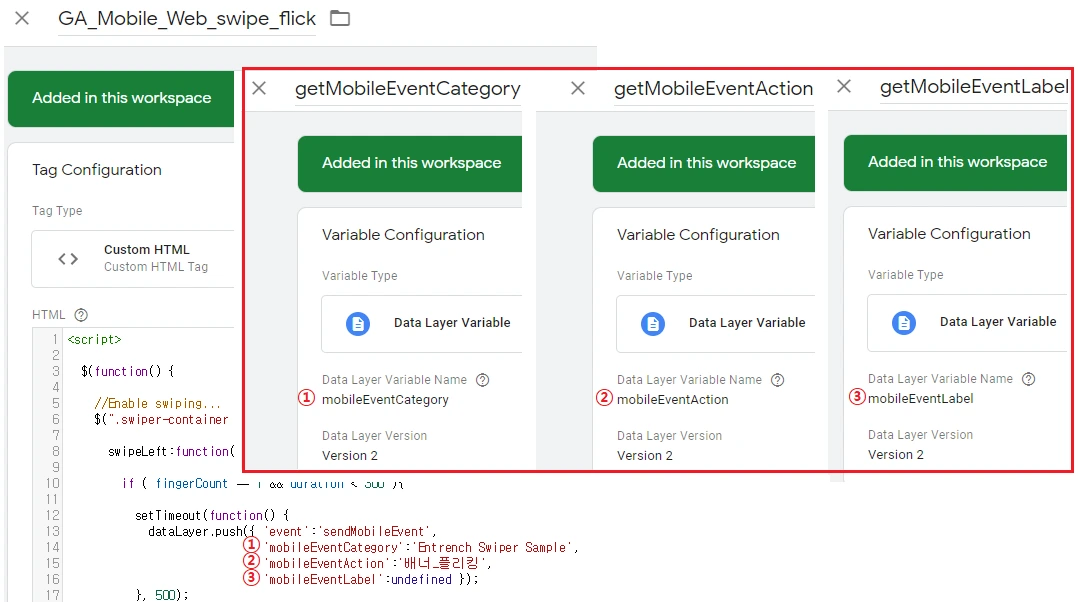Click the <script> line in HTML editor
Image resolution: width=1078 pixels, height=602 pixels.
click(94, 339)
